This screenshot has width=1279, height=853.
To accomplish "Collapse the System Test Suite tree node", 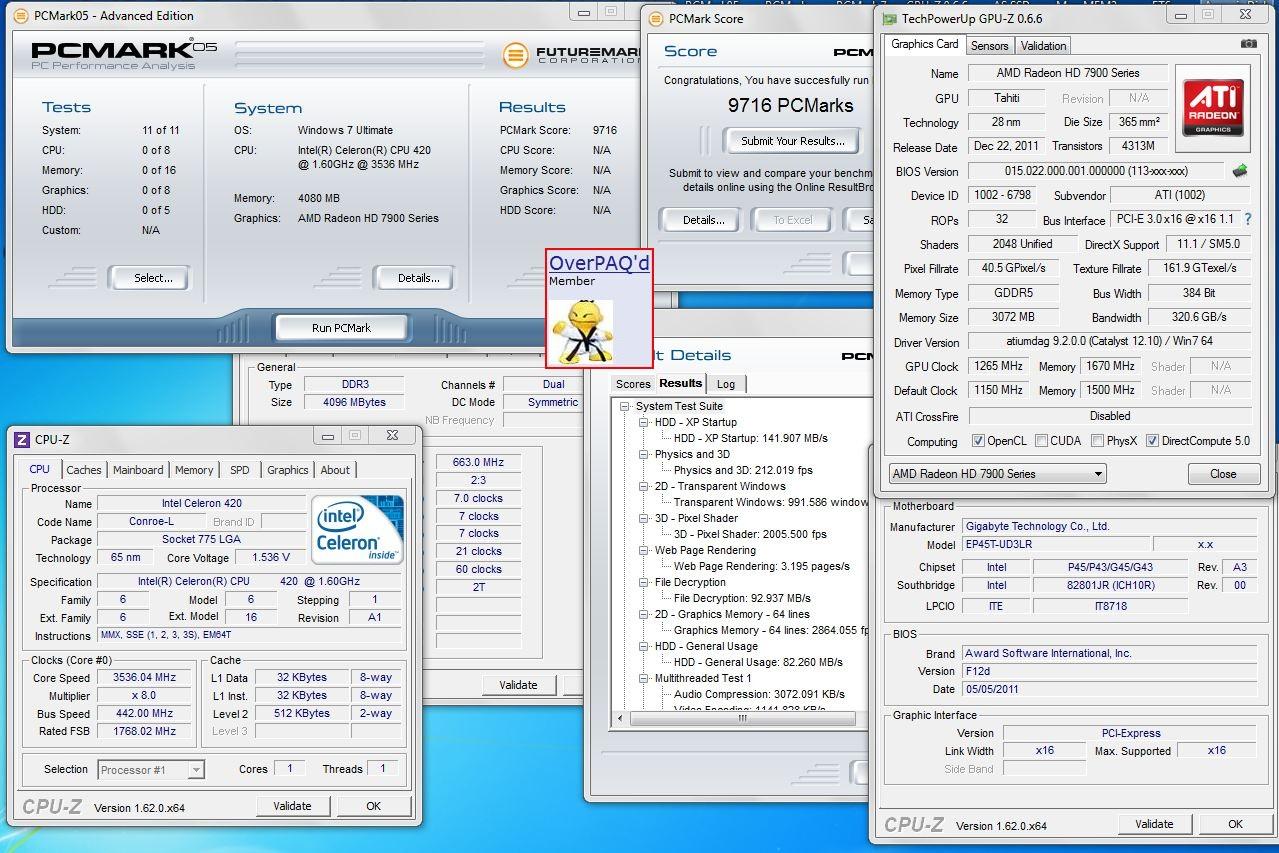I will (x=625, y=407).
